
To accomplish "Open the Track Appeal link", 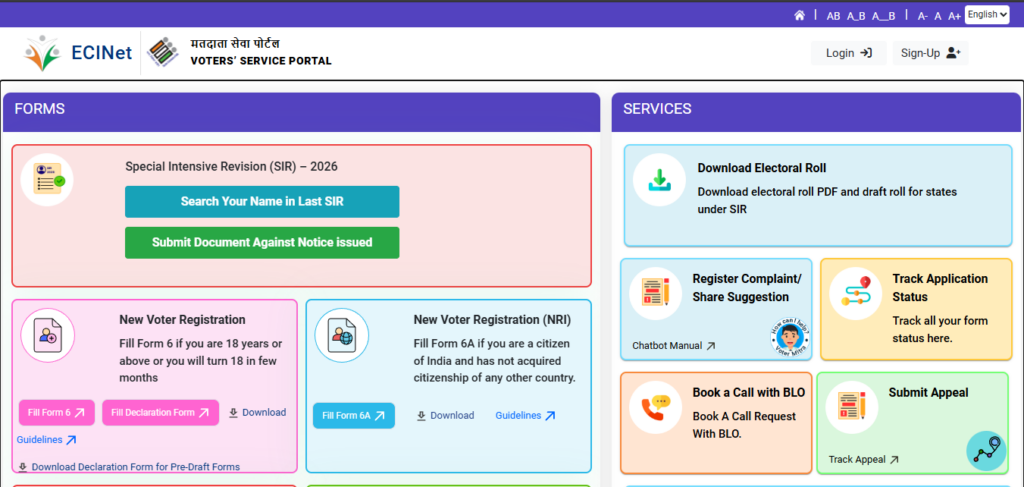I will click(x=863, y=460).
